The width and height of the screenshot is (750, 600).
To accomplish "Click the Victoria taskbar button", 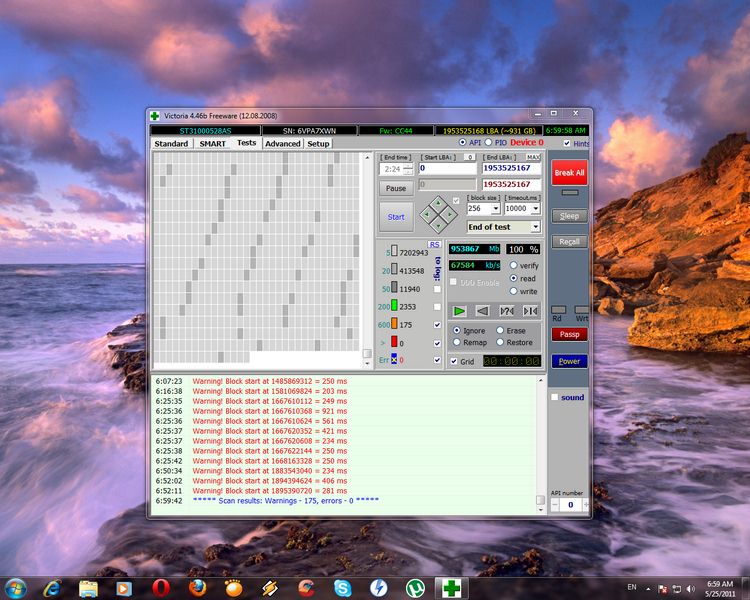I will click(452, 588).
